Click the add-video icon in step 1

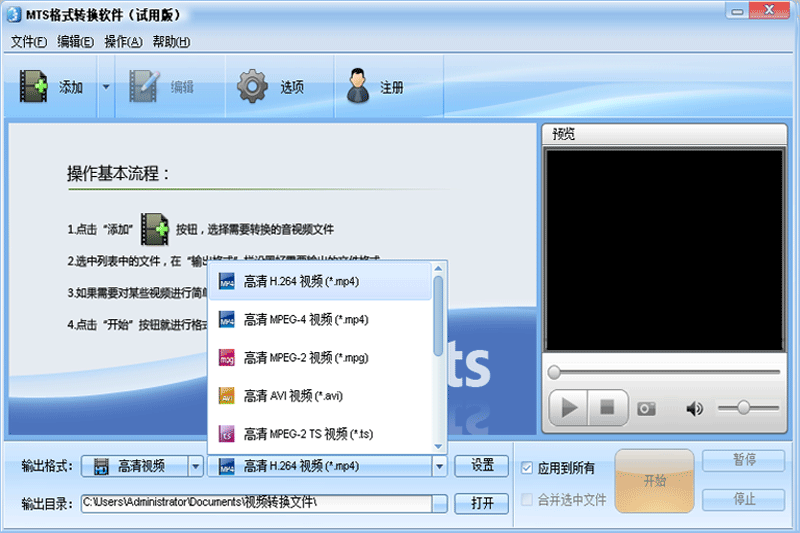pyautogui.click(x=155, y=229)
